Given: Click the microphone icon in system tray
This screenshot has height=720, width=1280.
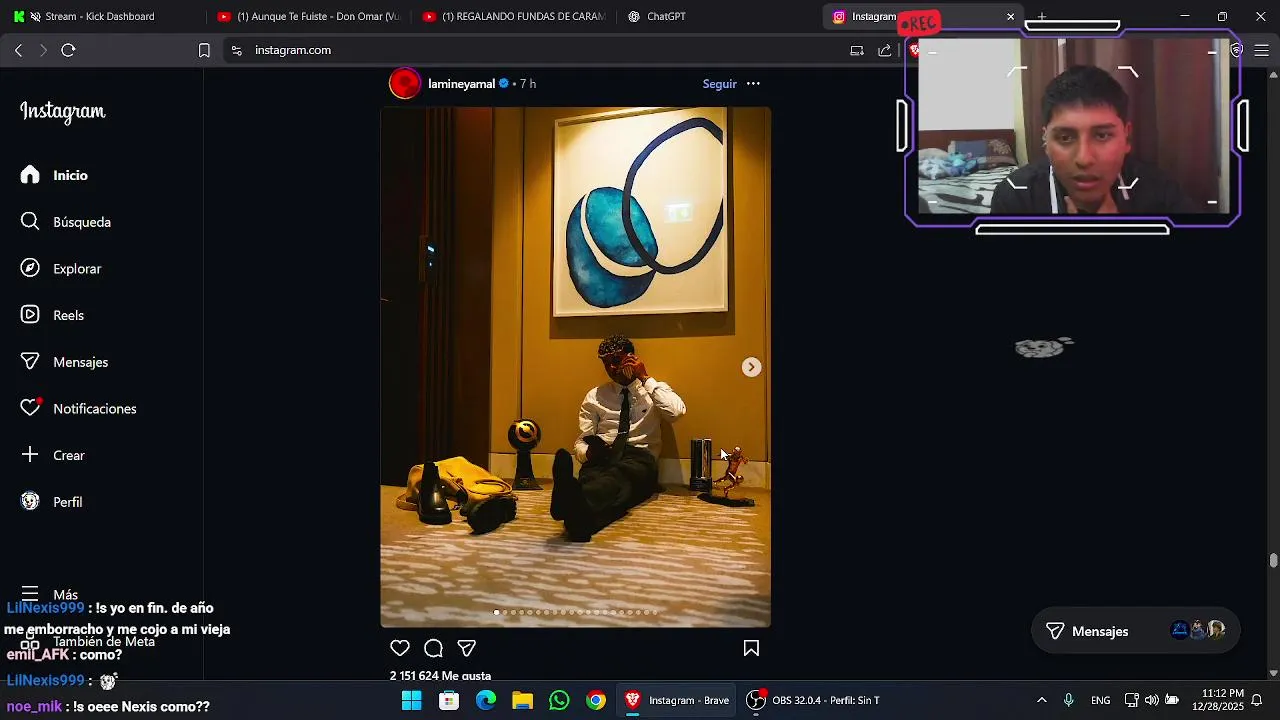Looking at the screenshot, I should (1069, 700).
